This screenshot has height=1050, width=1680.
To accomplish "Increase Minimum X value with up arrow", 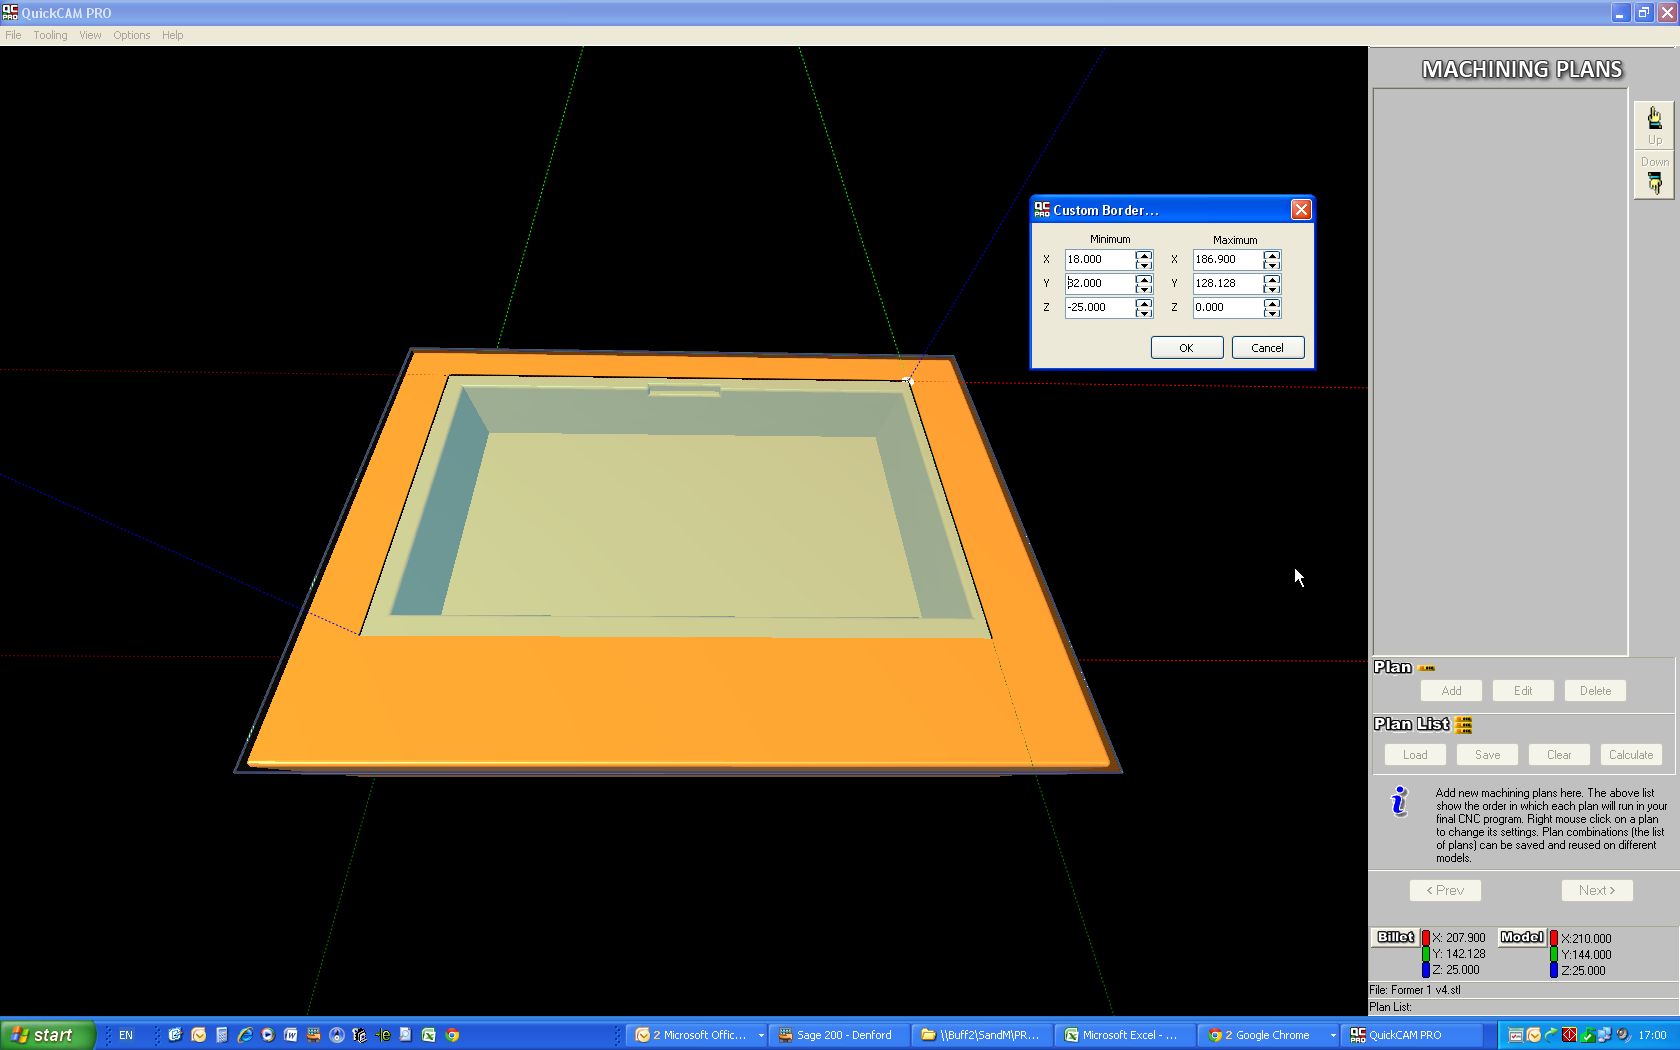I will pyautogui.click(x=1144, y=254).
